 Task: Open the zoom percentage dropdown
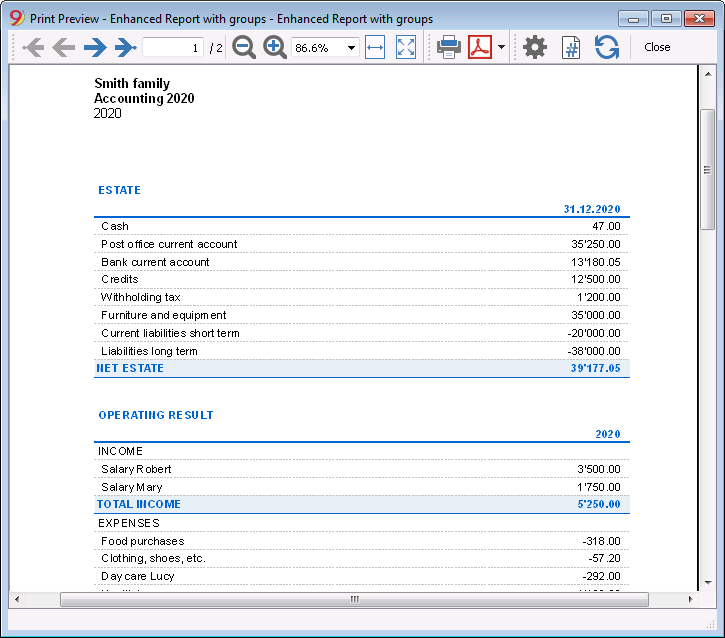pyautogui.click(x=351, y=48)
